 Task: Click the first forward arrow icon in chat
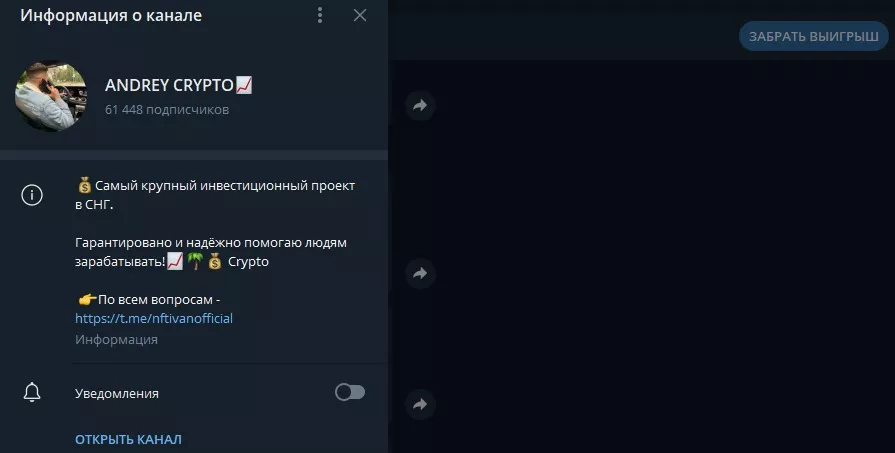(420, 105)
